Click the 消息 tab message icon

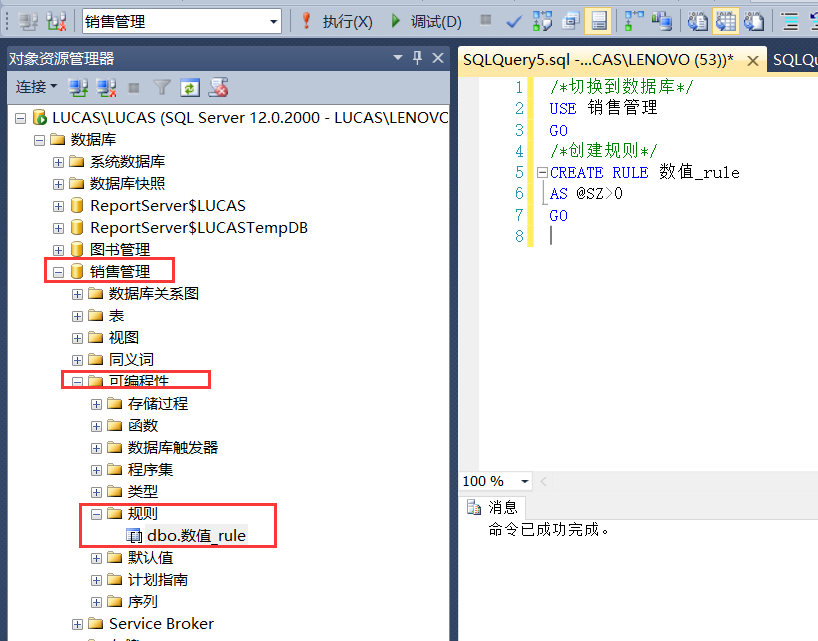[x=474, y=507]
